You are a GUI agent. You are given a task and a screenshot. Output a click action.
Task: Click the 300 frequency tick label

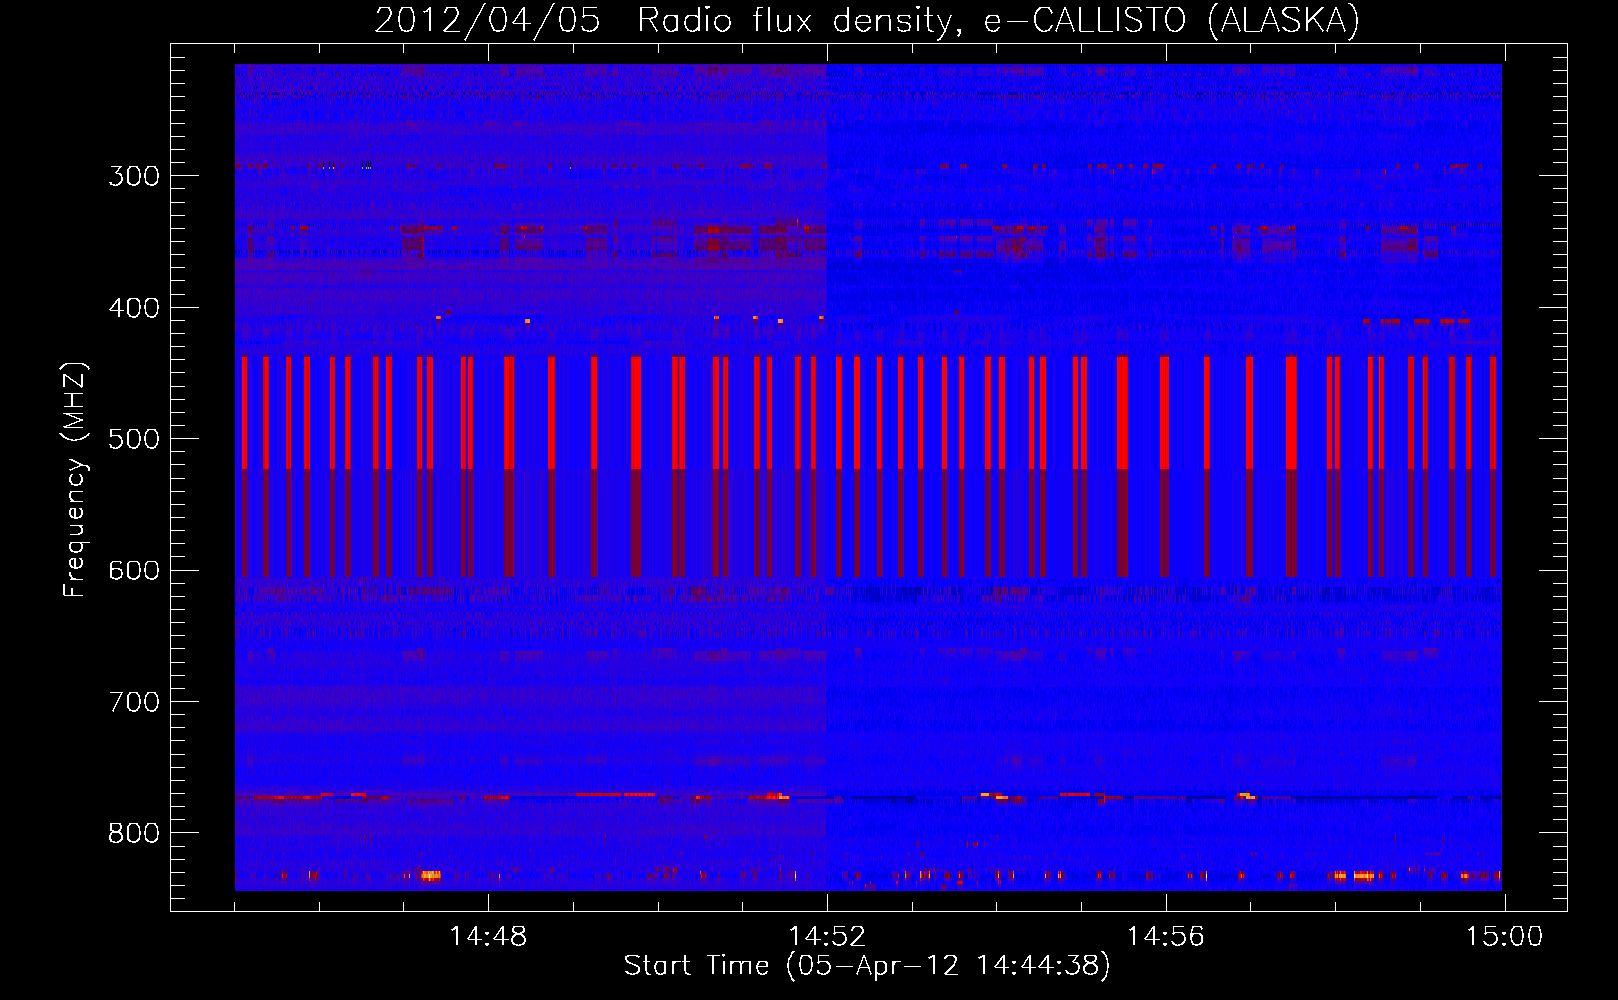134,176
